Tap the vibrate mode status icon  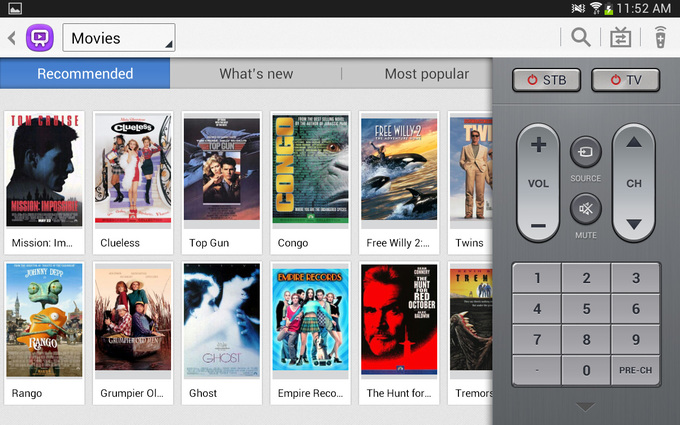point(578,8)
